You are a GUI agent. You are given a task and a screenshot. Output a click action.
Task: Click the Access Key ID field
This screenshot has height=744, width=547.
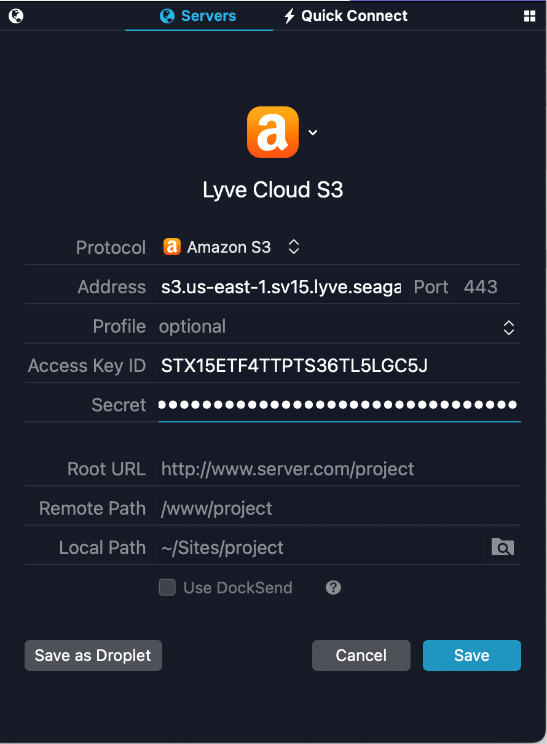click(x=339, y=365)
